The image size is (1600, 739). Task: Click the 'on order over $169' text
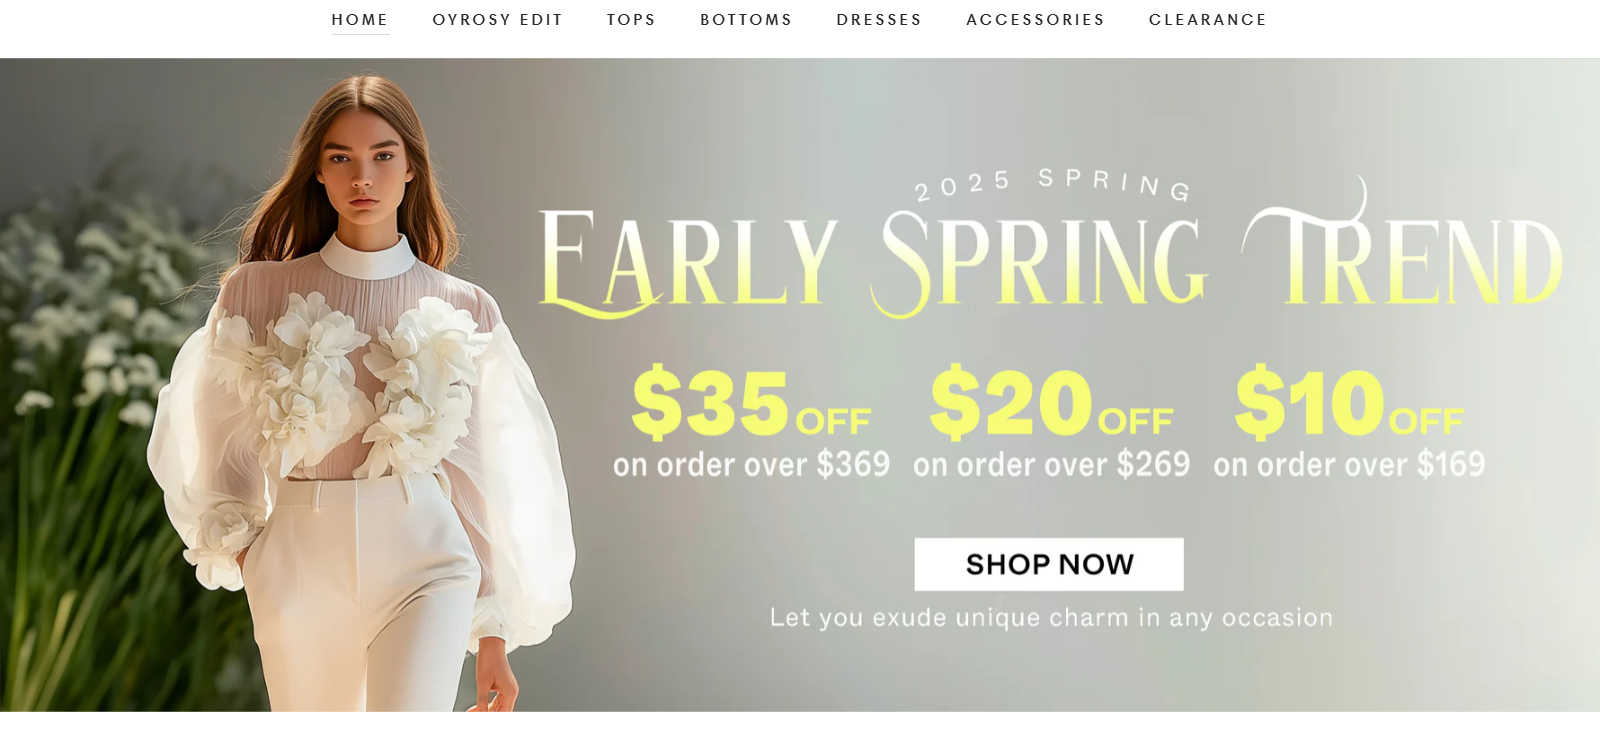pos(1349,465)
